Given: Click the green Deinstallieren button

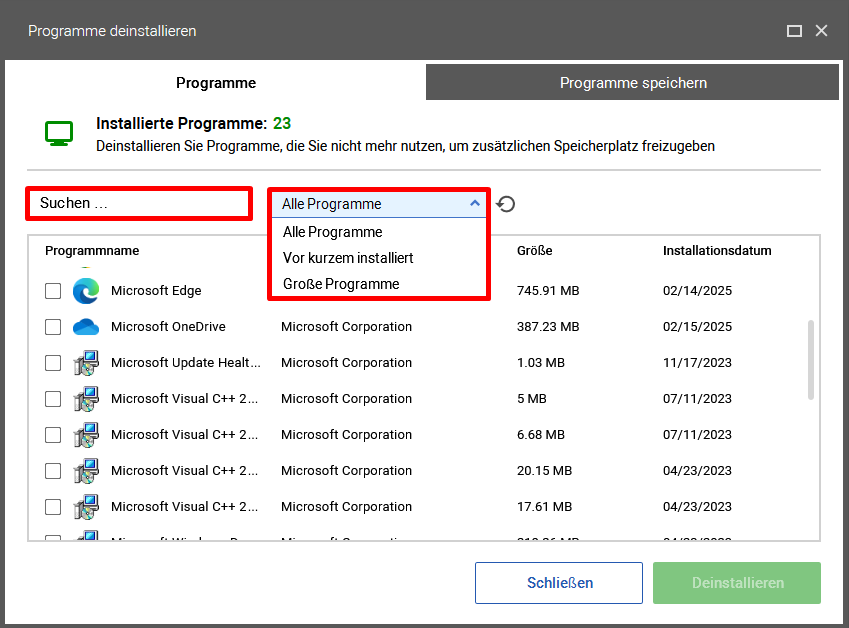Looking at the screenshot, I should [737, 583].
